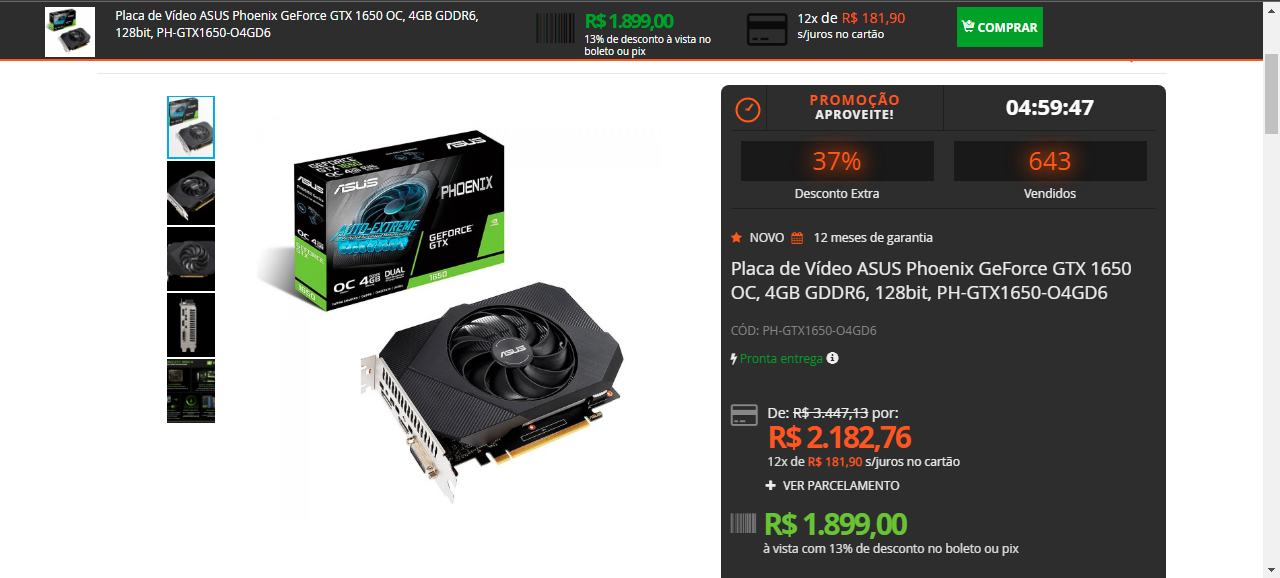Select the third thumbnail showing the card side
The height and width of the screenshot is (578, 1280).
coord(191,259)
